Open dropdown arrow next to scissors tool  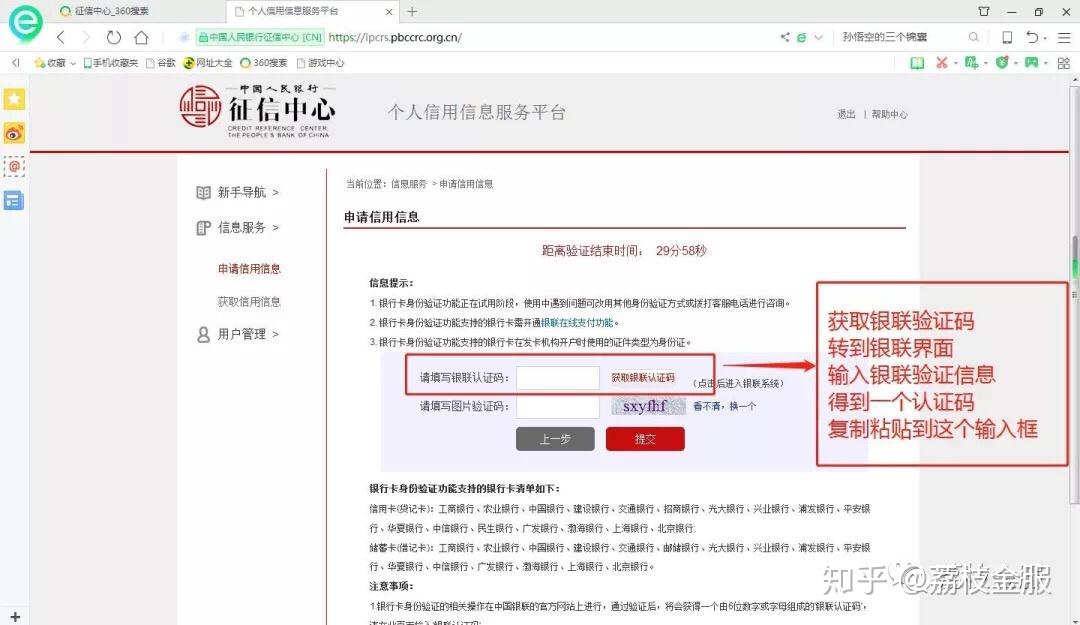click(955, 63)
